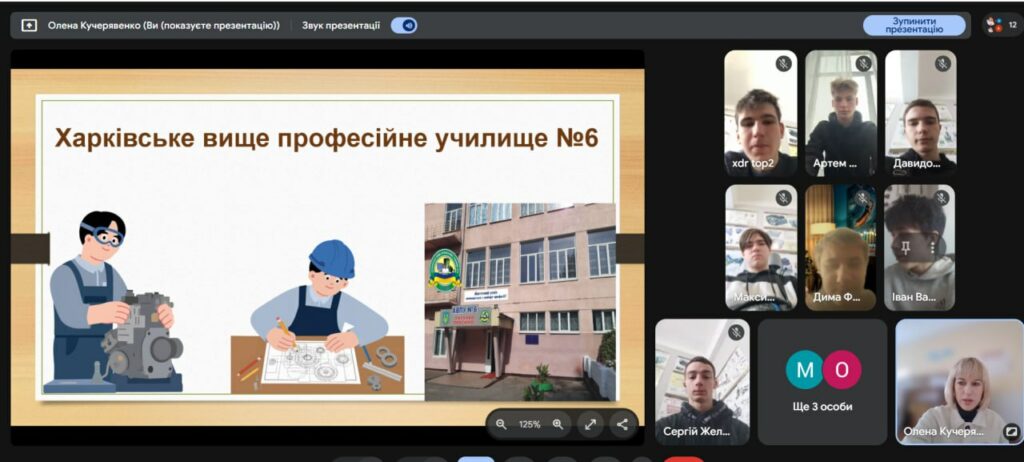This screenshot has height=462, width=1024.
Task: Click the share icon on the presentation
Action: pos(622,424)
